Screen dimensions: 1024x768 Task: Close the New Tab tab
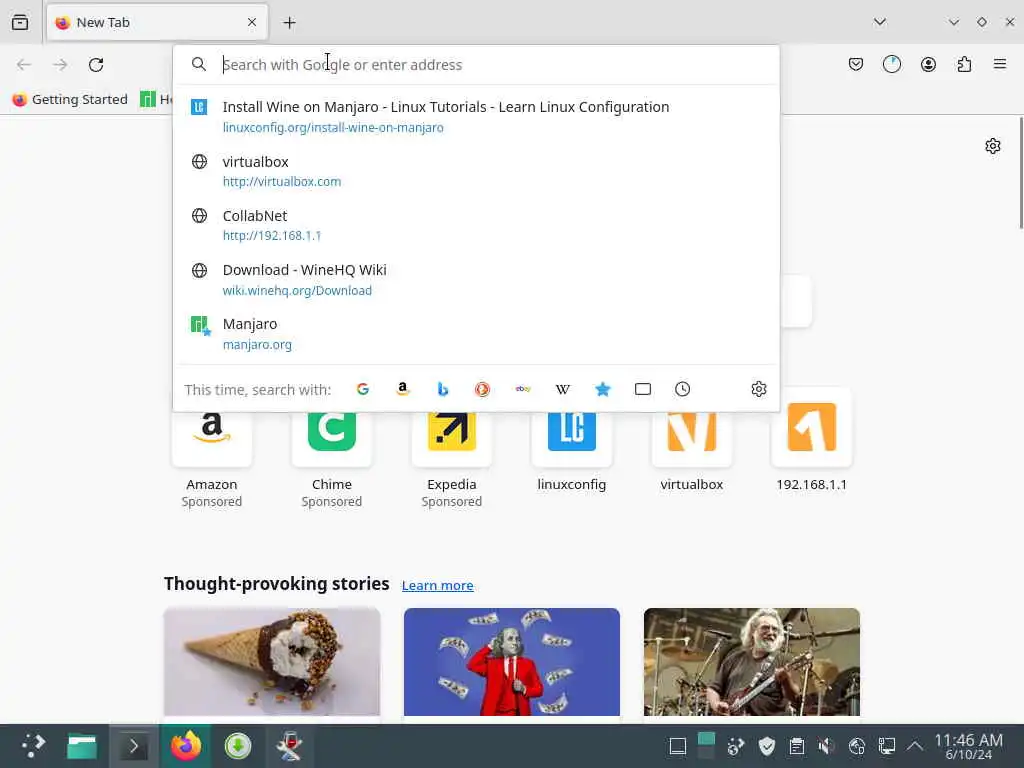[x=252, y=22]
